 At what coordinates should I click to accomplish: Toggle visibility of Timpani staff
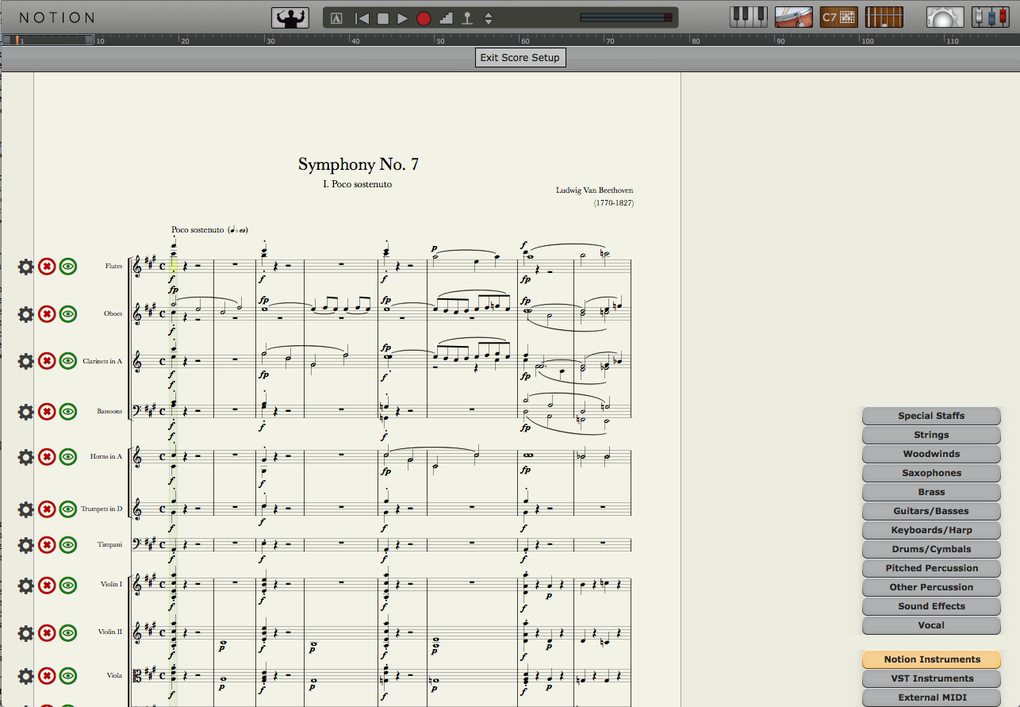68,545
